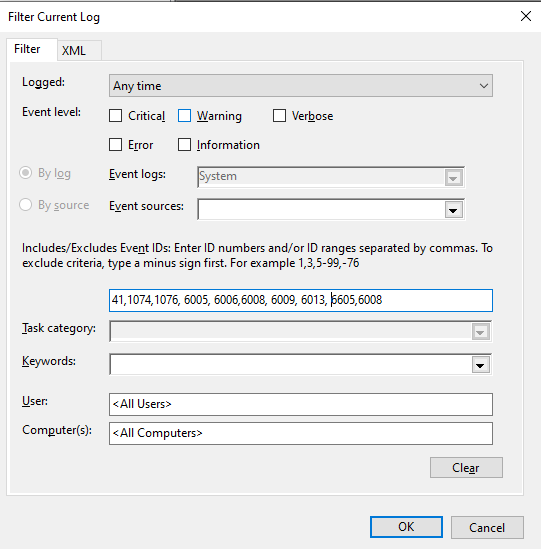The width and height of the screenshot is (541, 549).
Task: Select the By log radio button
Action: pos(26,173)
